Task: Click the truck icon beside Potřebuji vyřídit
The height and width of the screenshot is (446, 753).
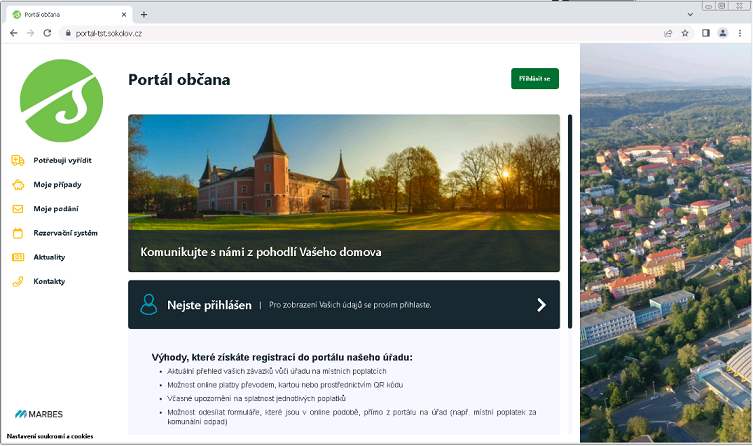Action: point(17,160)
